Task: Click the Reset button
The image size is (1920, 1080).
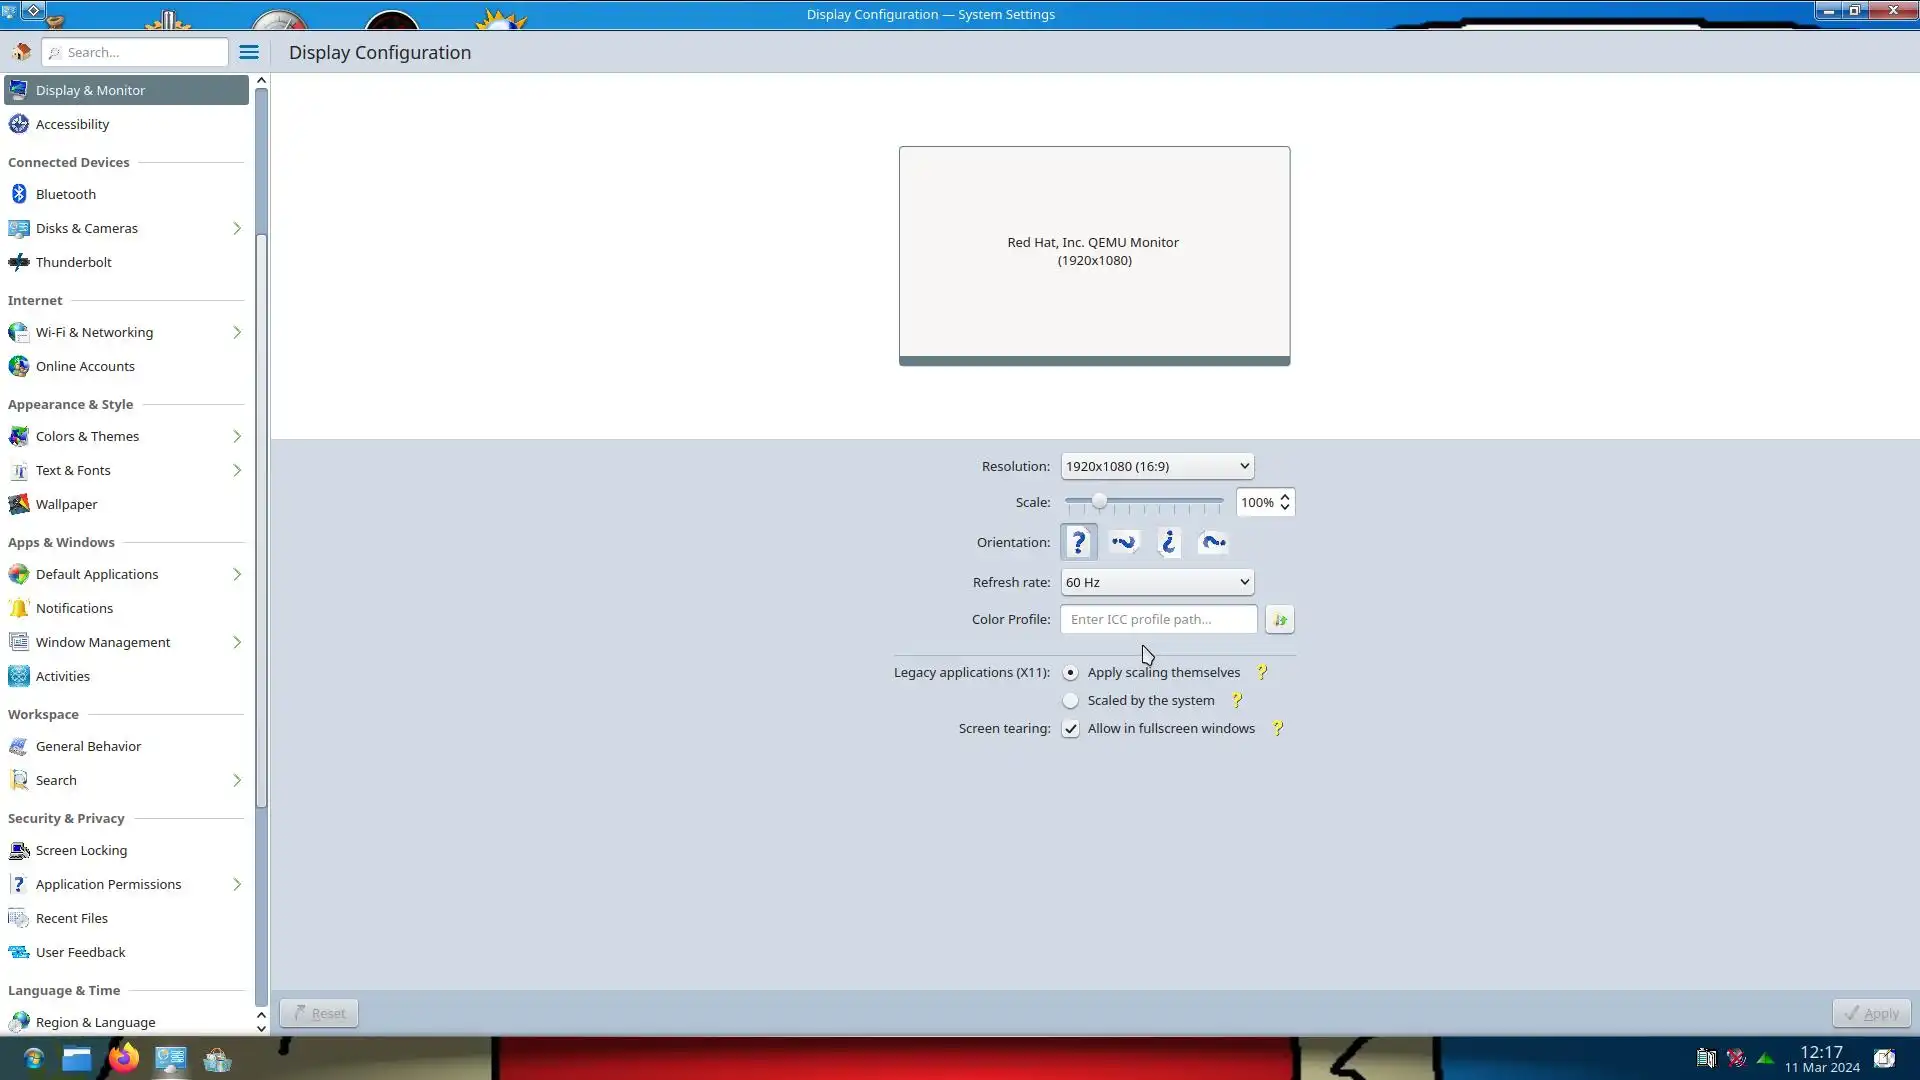Action: click(x=319, y=1013)
